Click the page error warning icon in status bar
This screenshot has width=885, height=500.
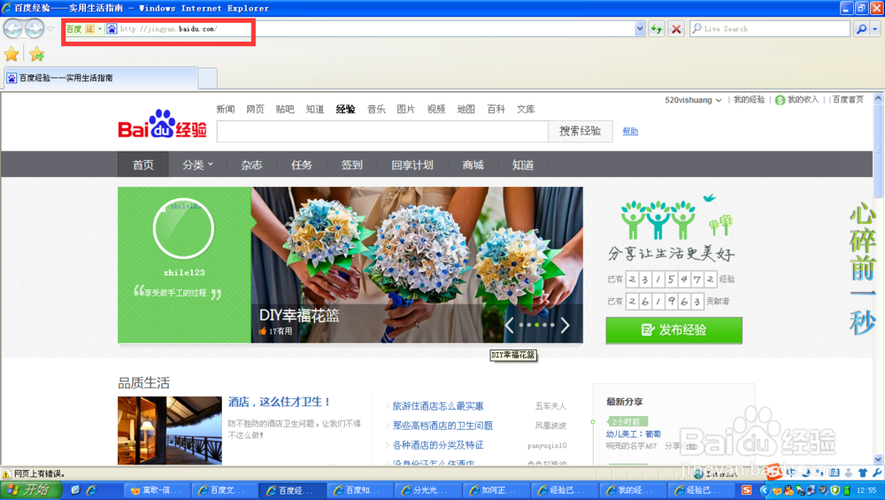pos(6,474)
